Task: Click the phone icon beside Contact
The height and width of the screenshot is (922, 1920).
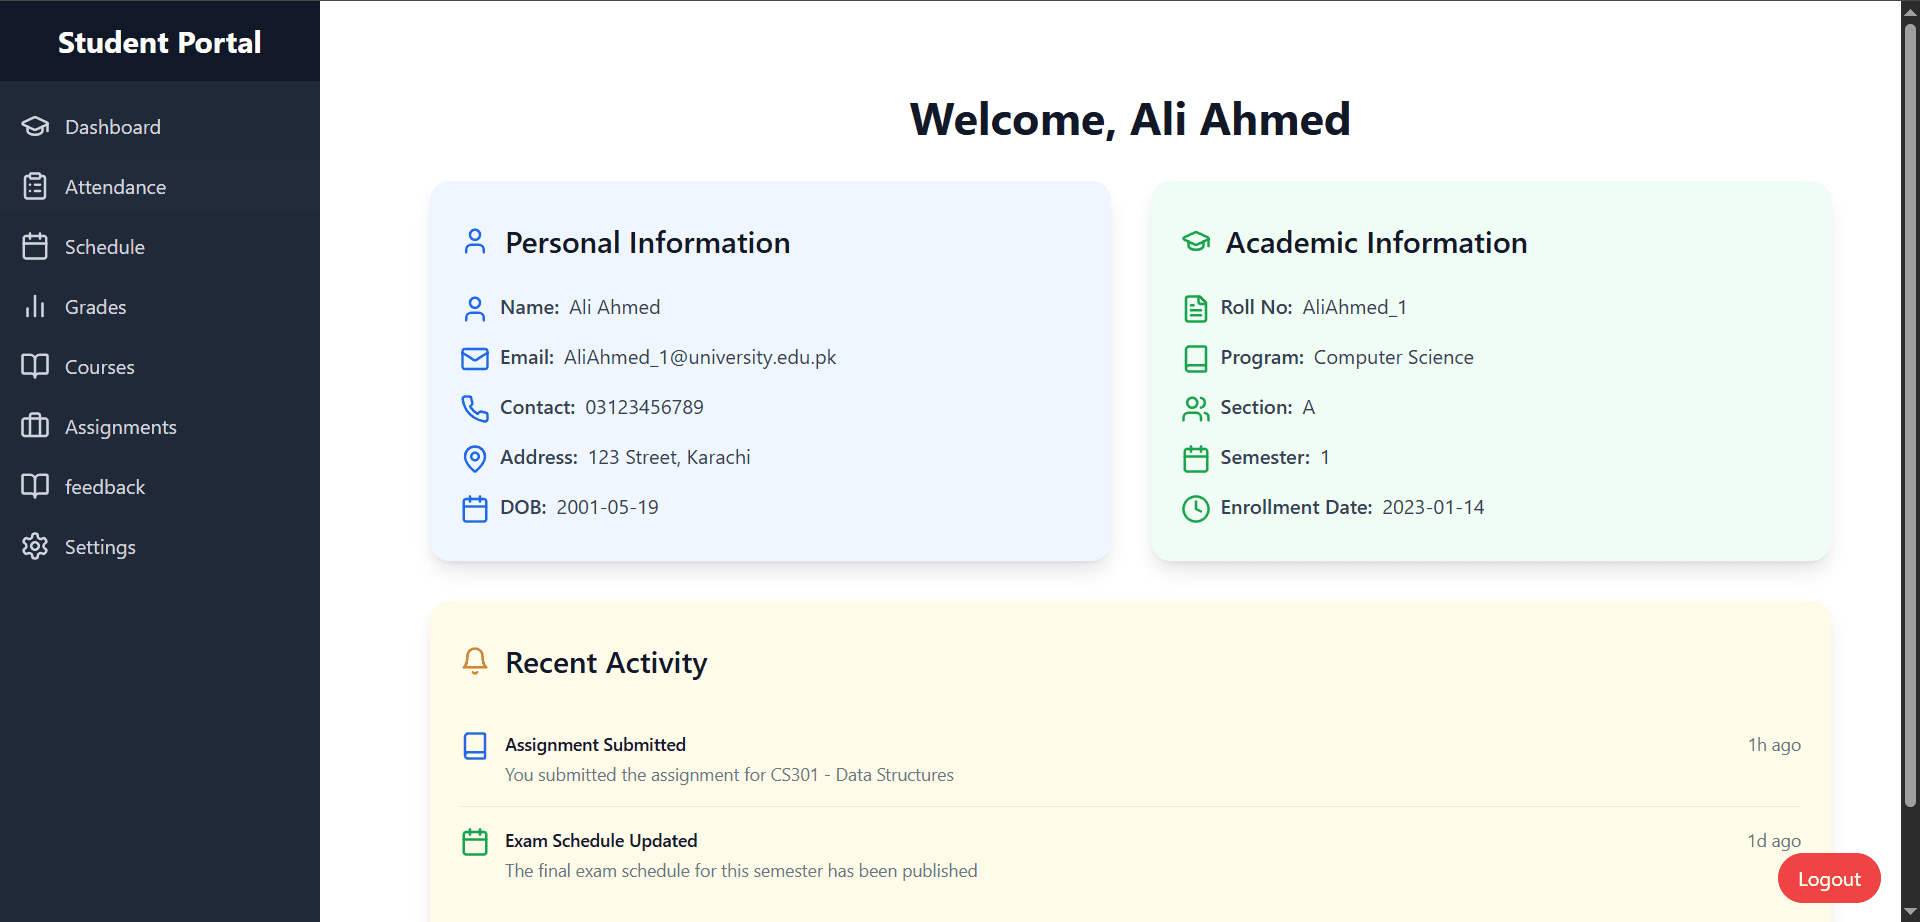Action: point(475,408)
